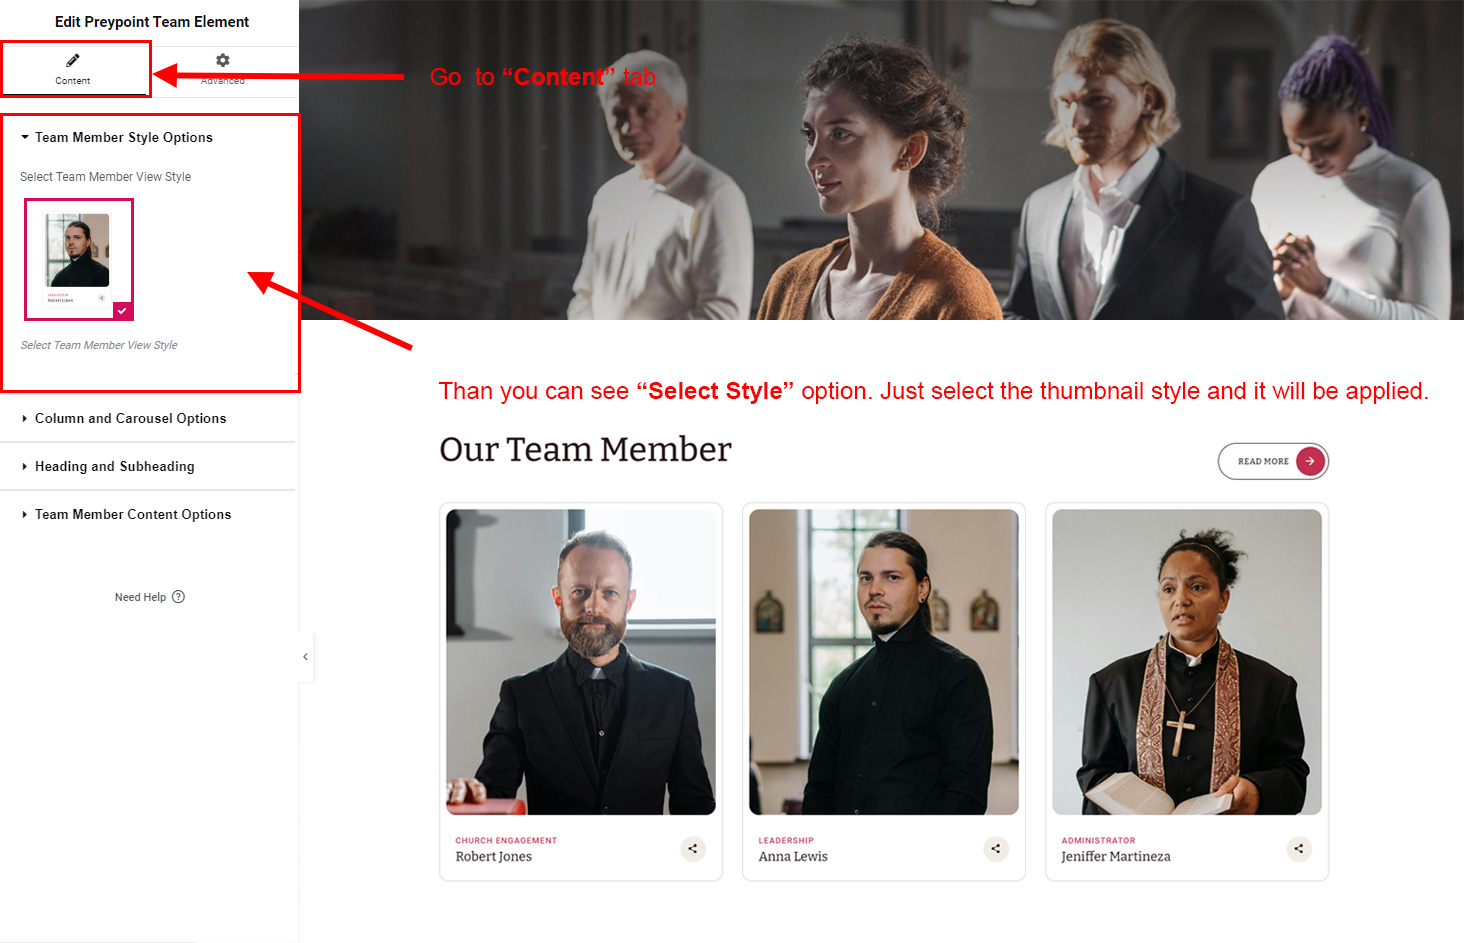Open Robert Jones team member photo
This screenshot has width=1464, height=943.
coord(581,662)
